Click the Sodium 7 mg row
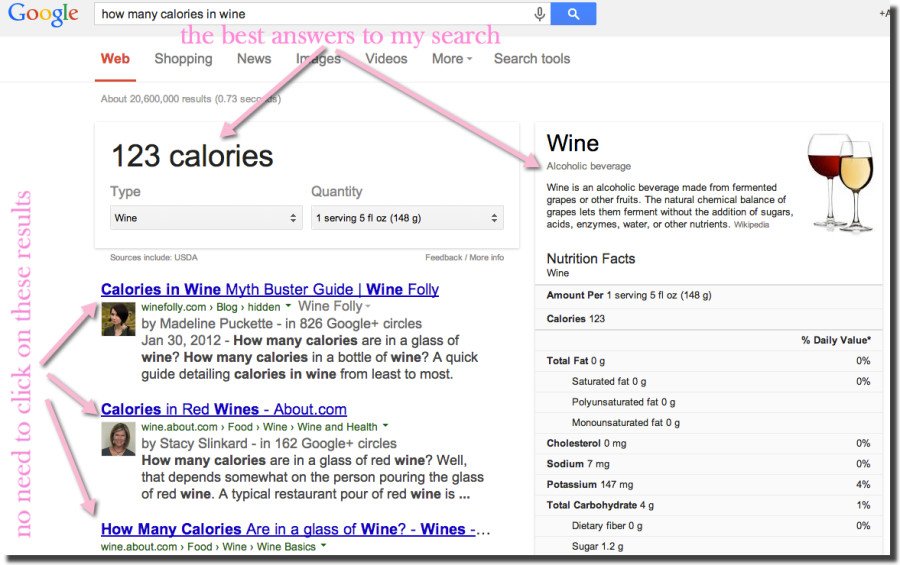This screenshot has width=900, height=565. [708, 464]
